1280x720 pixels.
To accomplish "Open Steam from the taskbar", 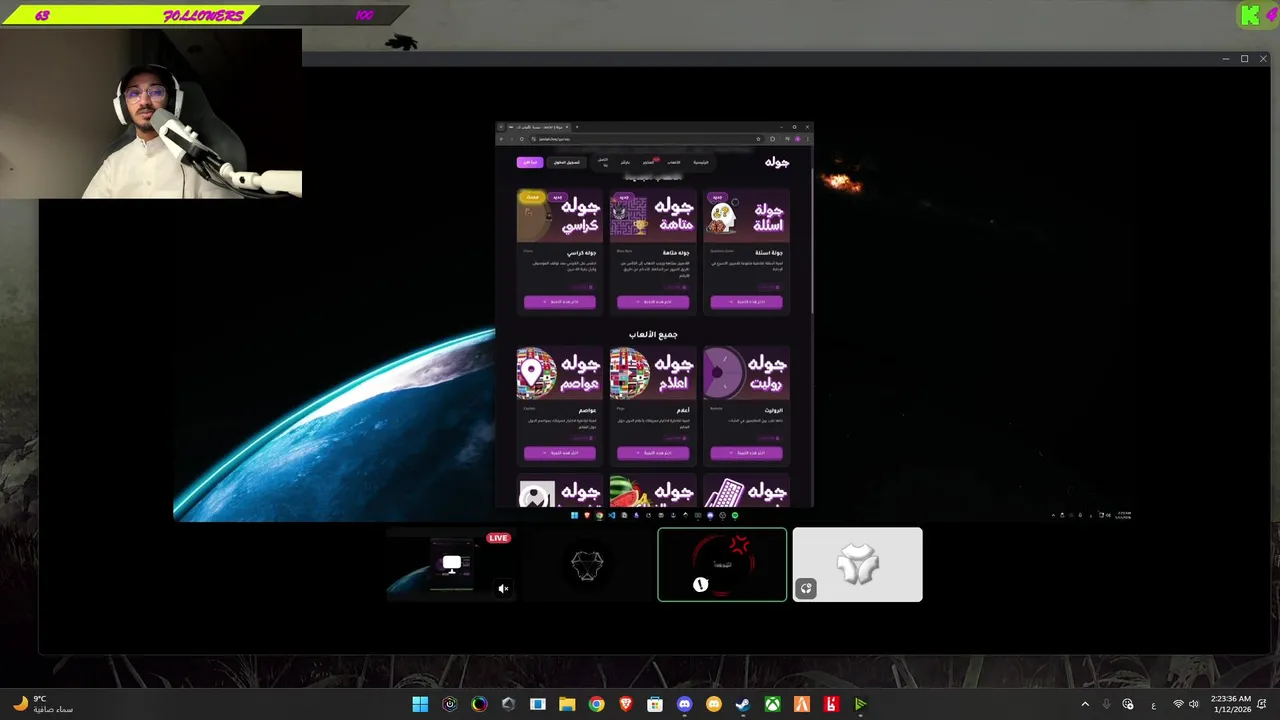I will pos(743,704).
